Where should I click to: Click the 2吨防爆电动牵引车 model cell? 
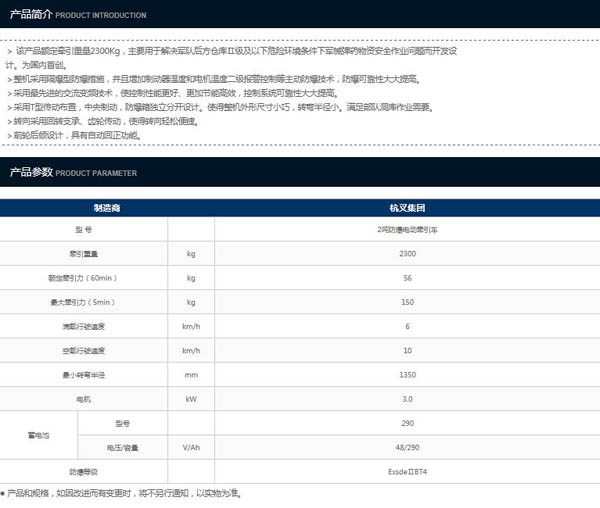click(407, 230)
